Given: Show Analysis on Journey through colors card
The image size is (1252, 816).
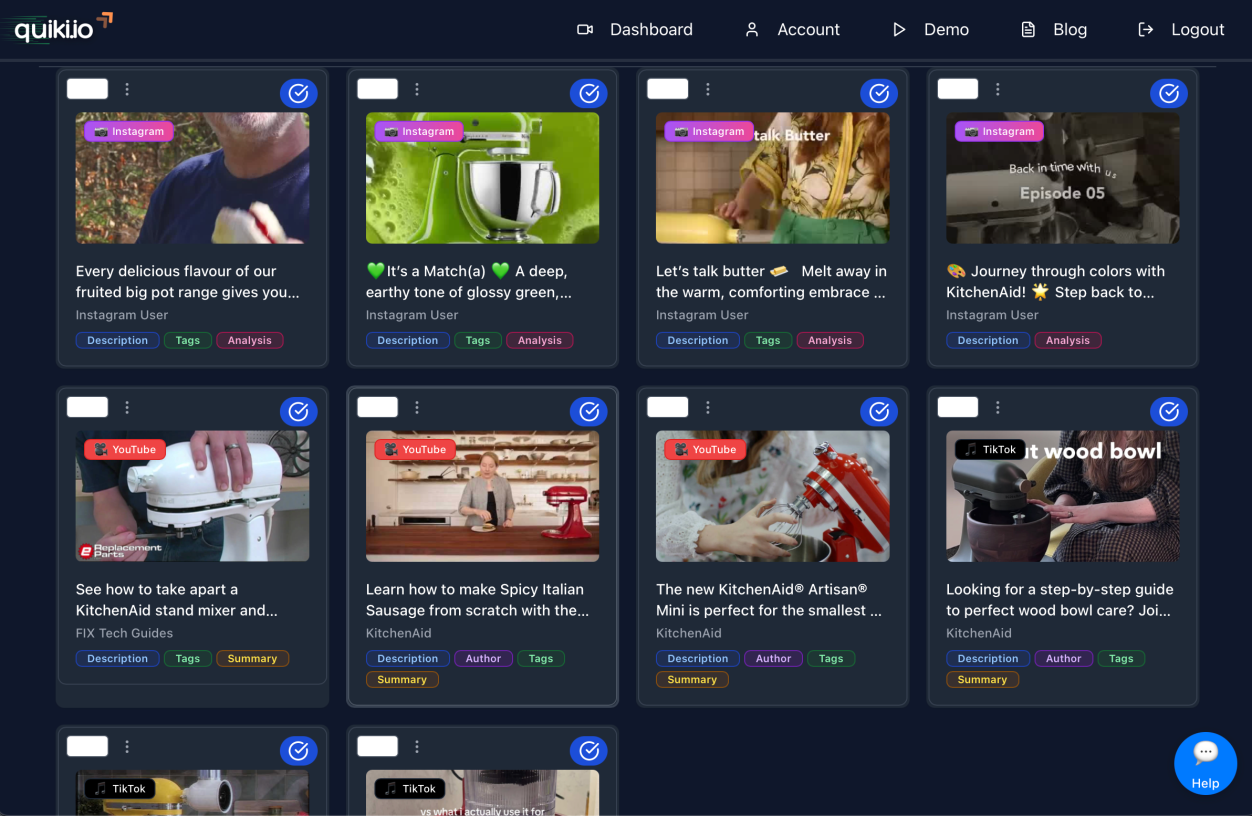Looking at the screenshot, I should 1068,340.
